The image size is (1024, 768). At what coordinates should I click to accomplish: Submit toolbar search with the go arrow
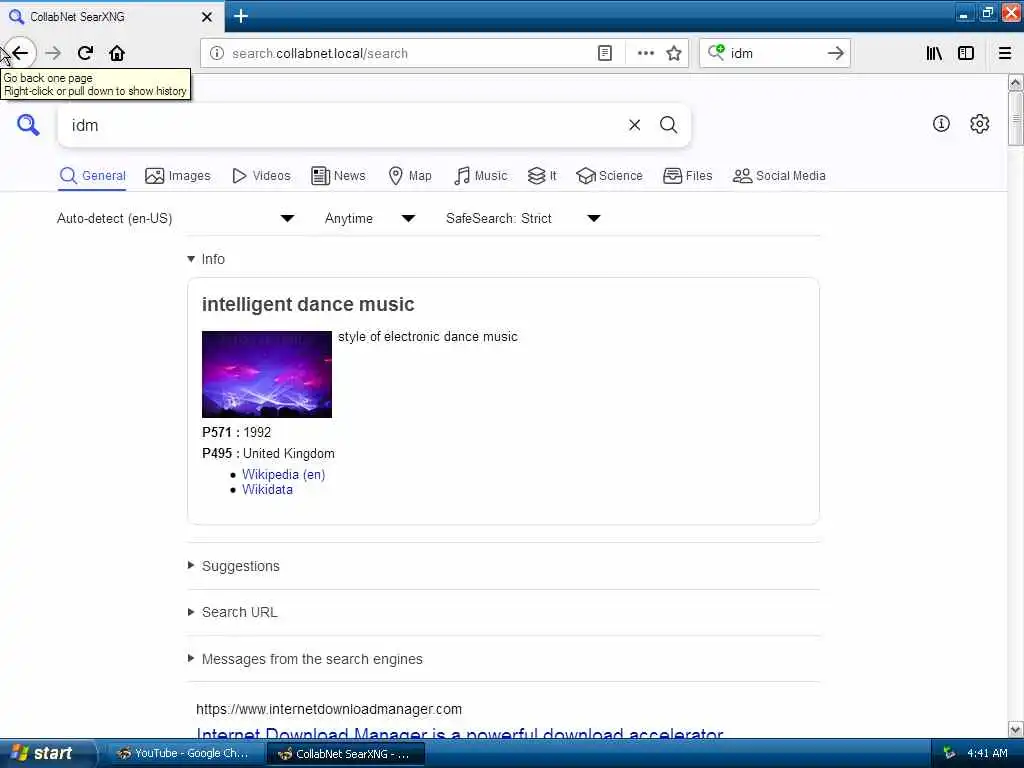click(x=835, y=53)
